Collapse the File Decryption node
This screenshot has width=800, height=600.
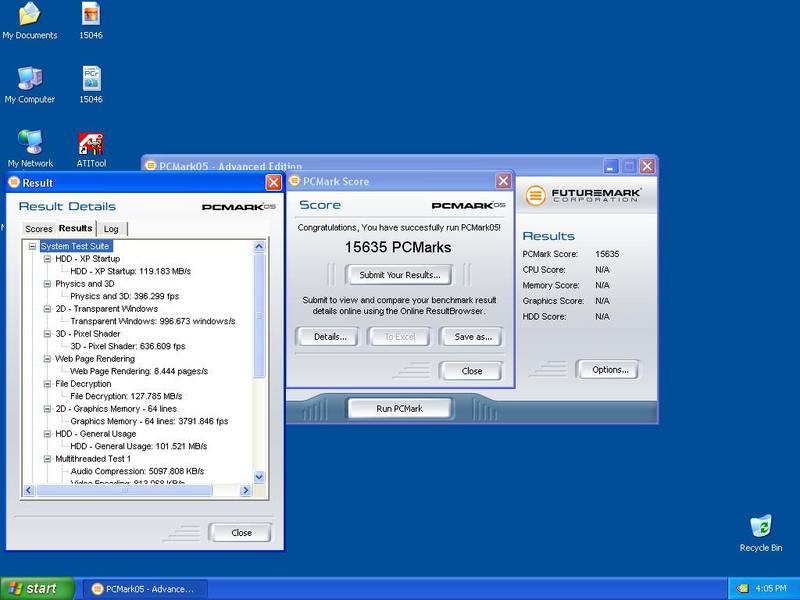pyautogui.click(x=47, y=384)
